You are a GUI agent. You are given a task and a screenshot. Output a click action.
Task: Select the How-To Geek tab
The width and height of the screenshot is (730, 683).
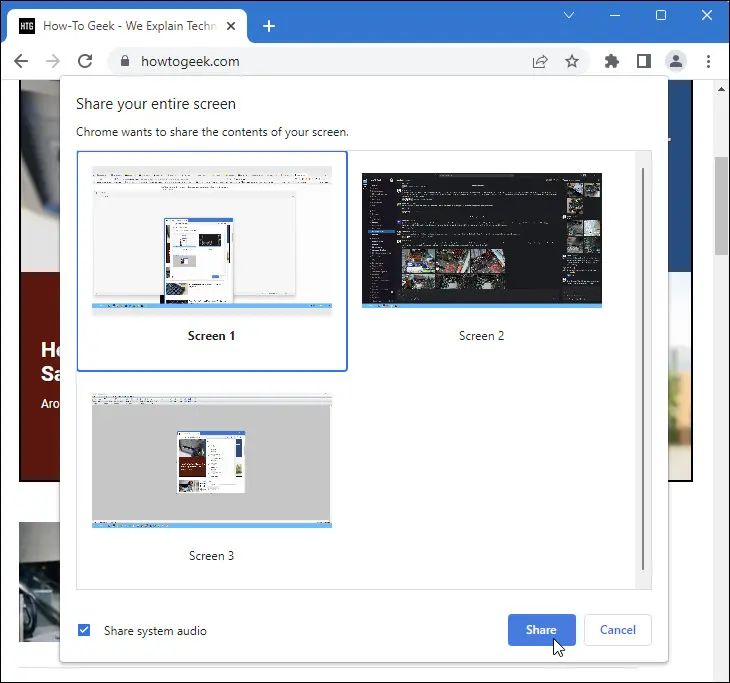pyautogui.click(x=127, y=26)
